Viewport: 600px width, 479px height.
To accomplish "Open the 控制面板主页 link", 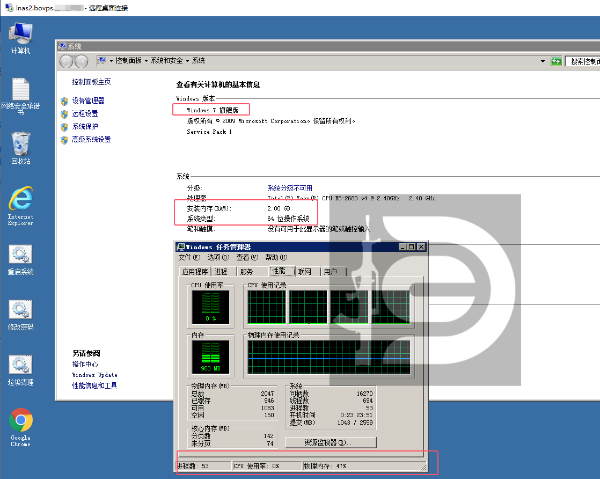I will click(x=91, y=81).
